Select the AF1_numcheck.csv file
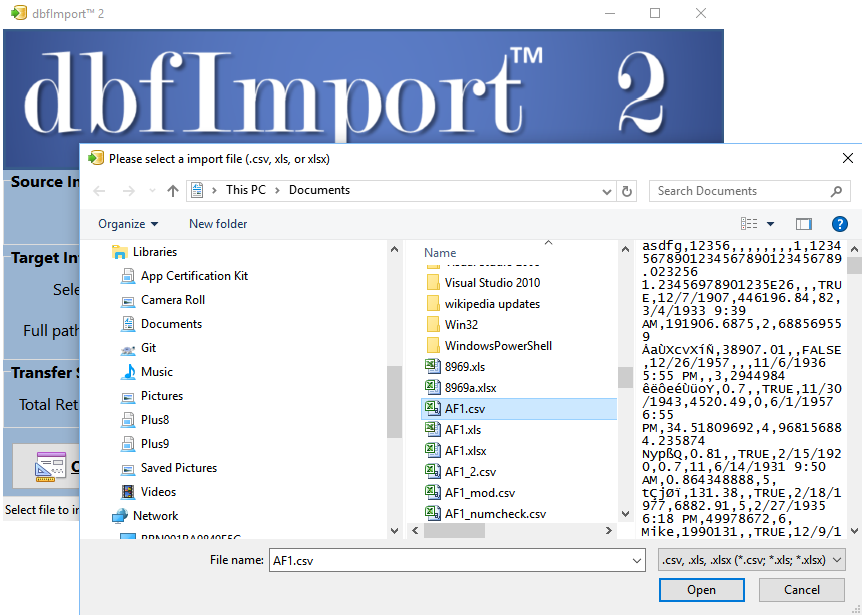 coord(495,514)
